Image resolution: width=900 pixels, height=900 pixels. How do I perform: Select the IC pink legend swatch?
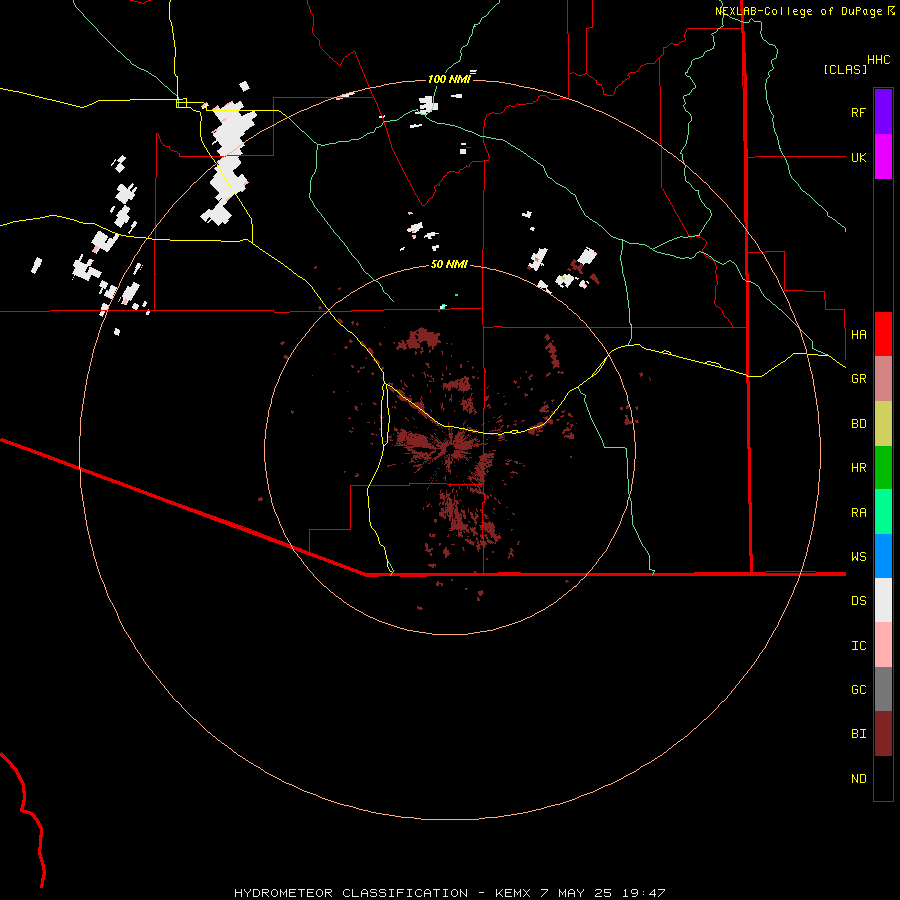tap(883, 645)
